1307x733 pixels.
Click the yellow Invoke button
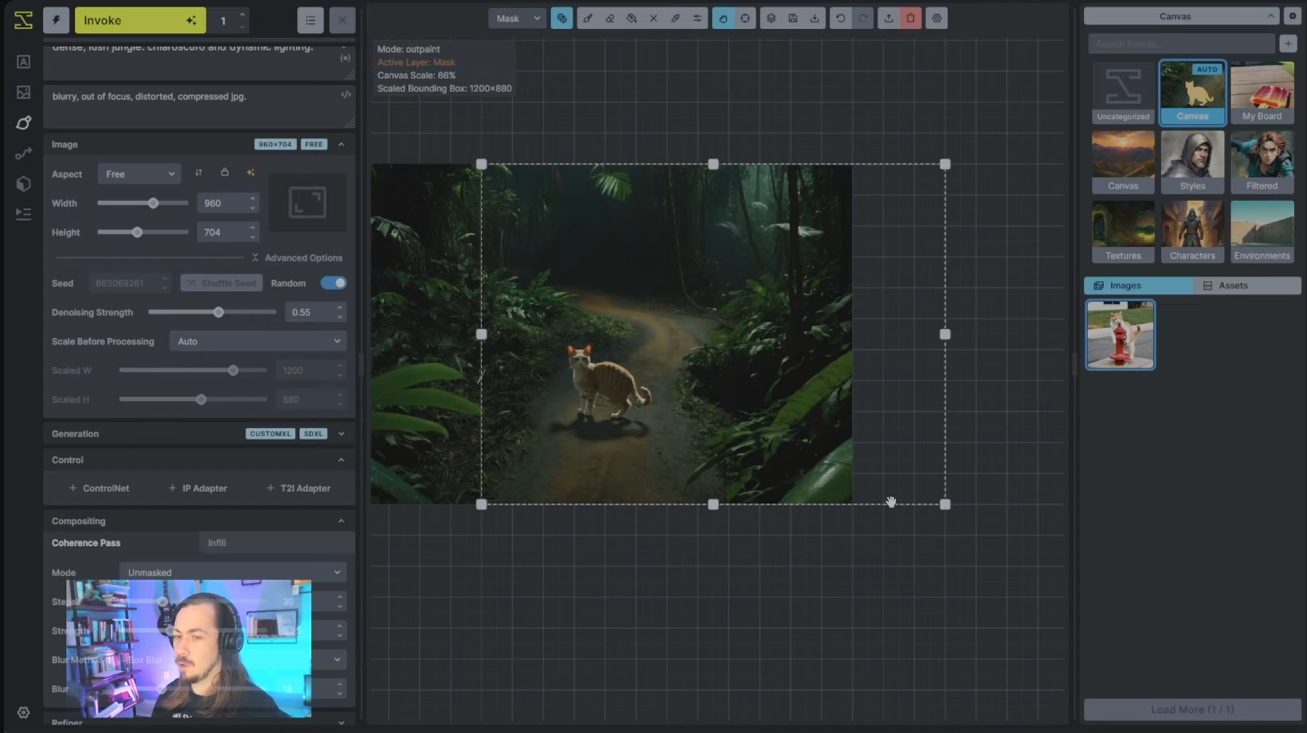[x=140, y=20]
